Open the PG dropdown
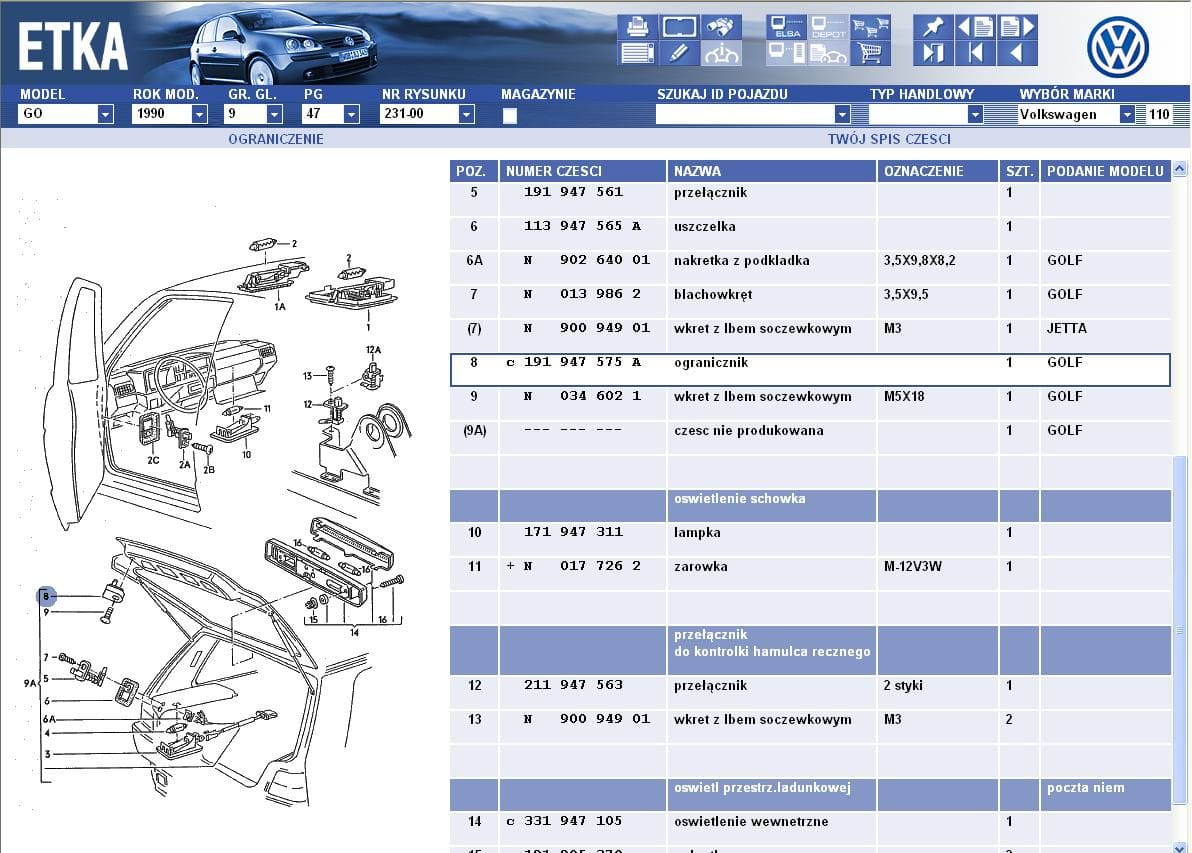 (350, 114)
